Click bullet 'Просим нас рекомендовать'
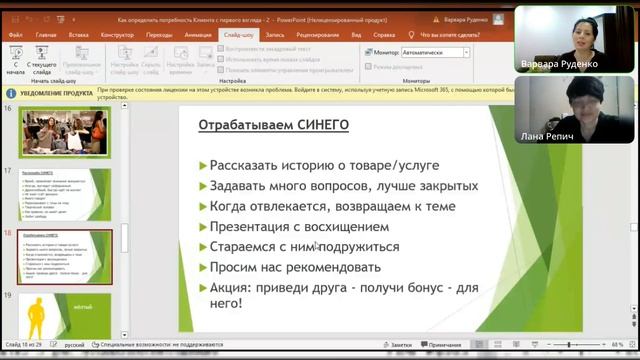The height and width of the screenshot is (360, 640). click(295, 267)
